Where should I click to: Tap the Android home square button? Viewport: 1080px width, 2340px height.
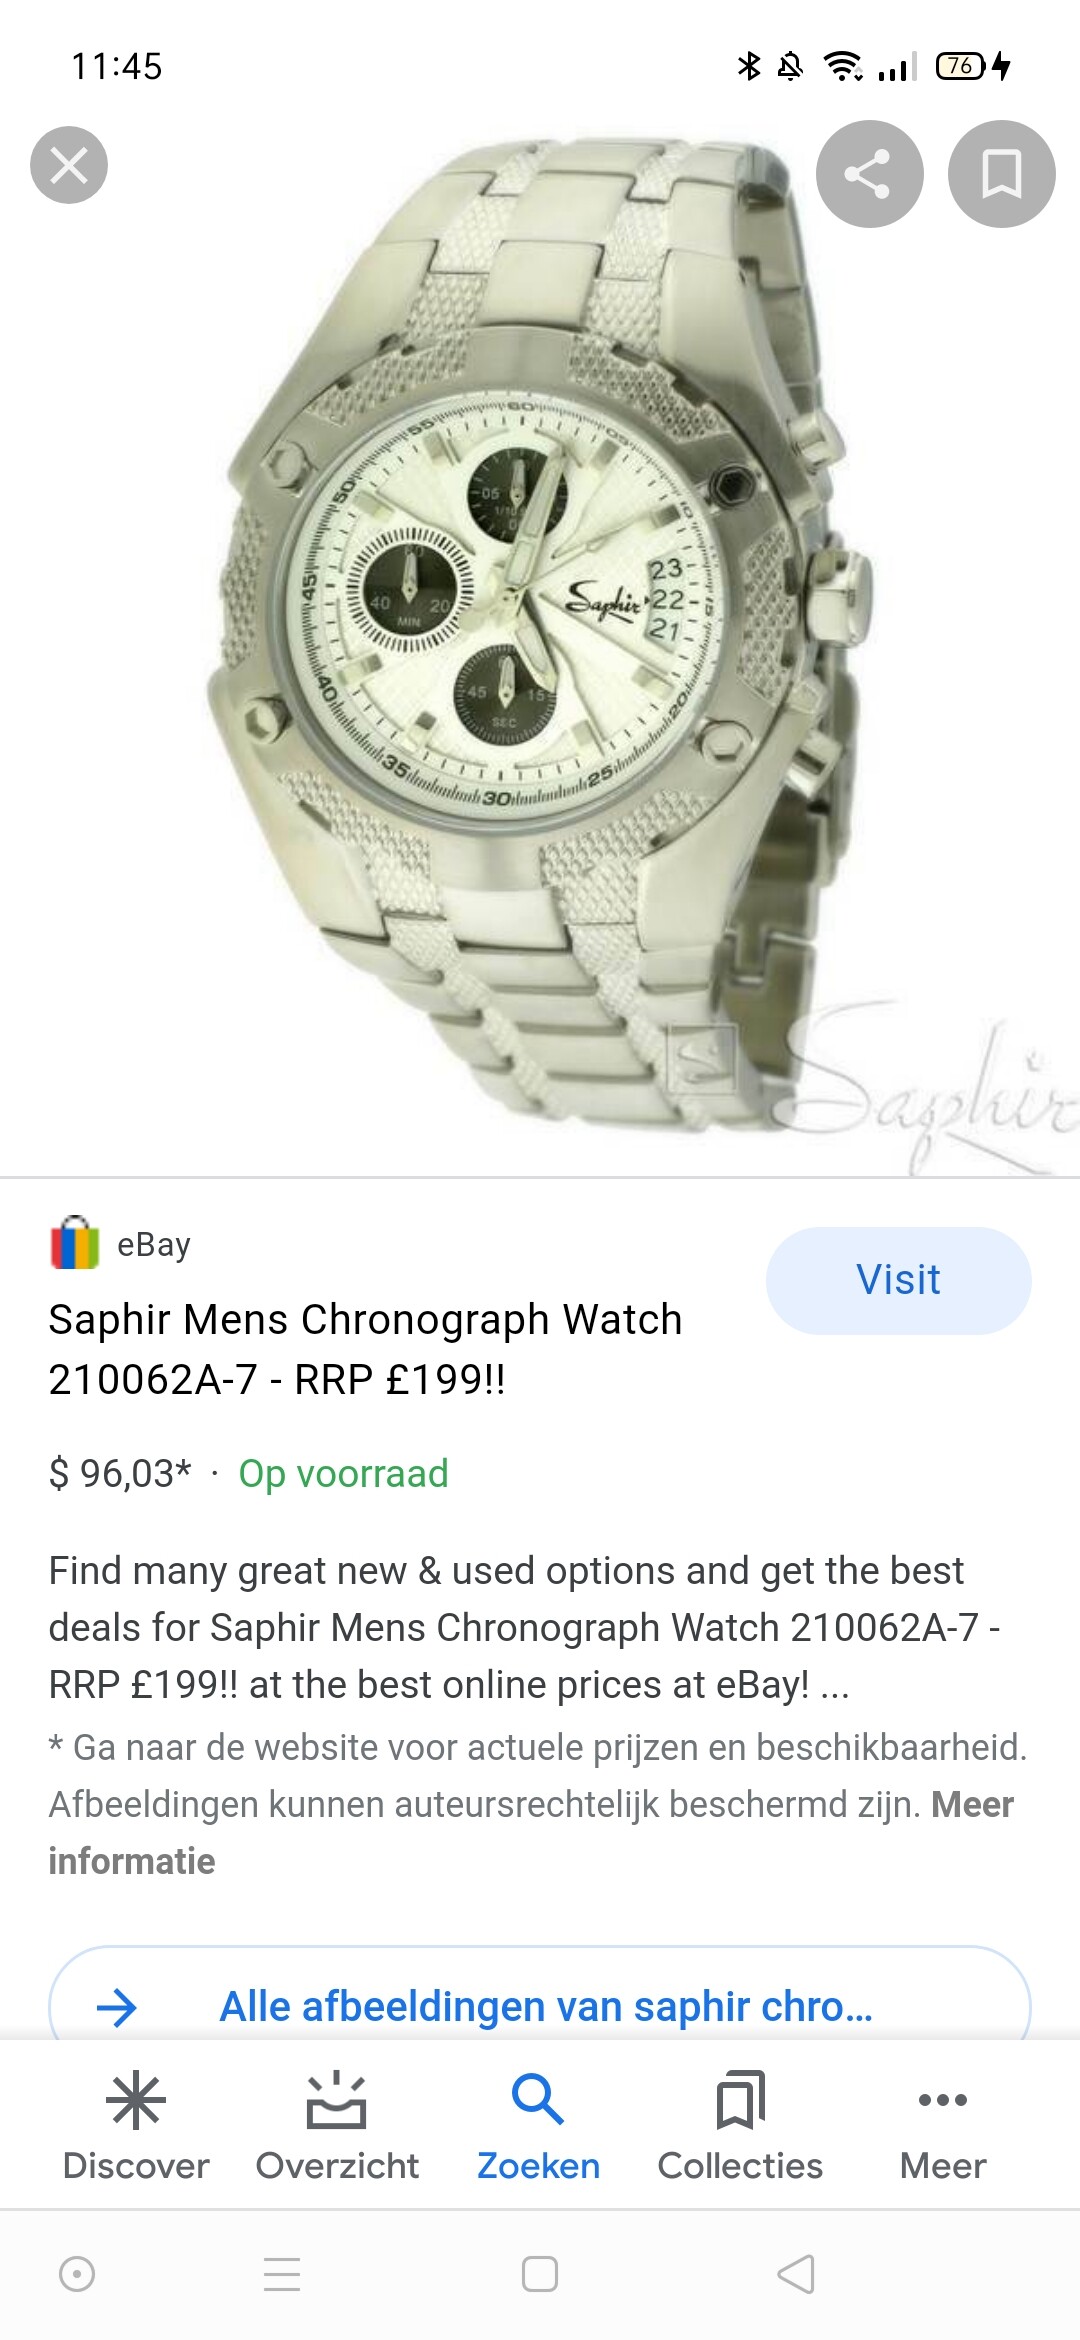[x=540, y=2274]
